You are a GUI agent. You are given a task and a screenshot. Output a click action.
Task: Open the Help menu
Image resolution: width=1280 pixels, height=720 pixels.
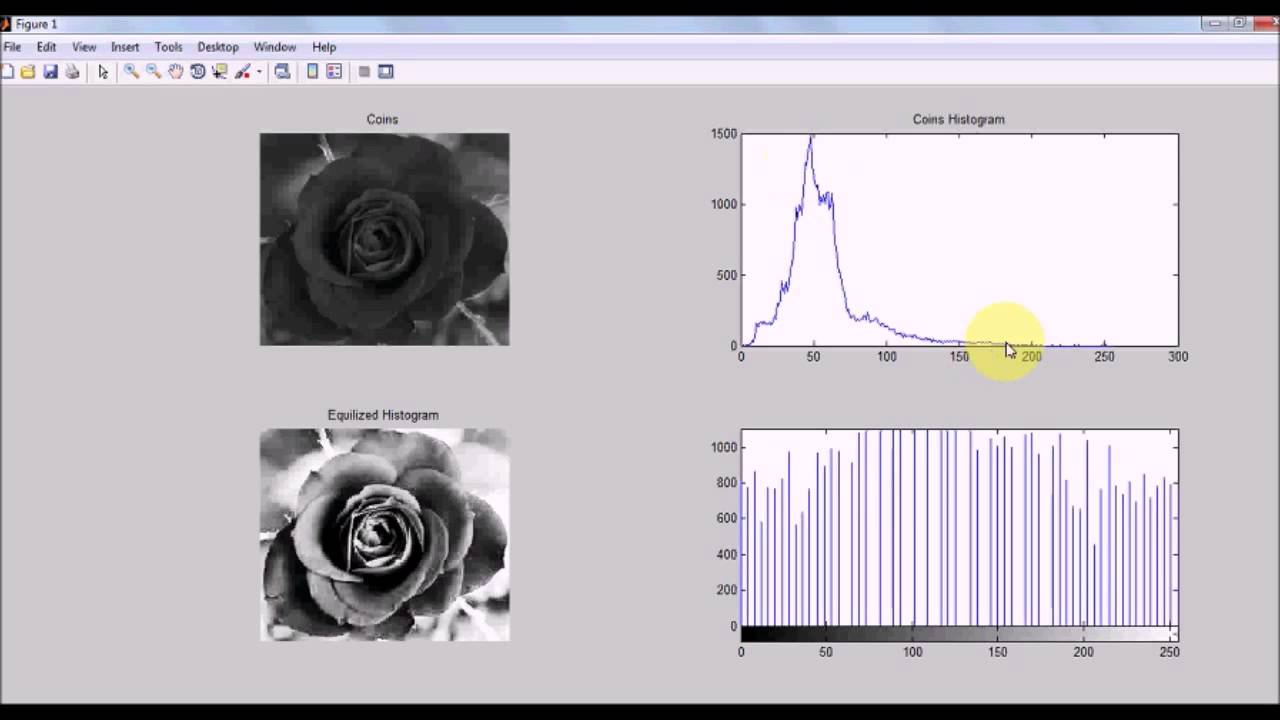(x=324, y=47)
